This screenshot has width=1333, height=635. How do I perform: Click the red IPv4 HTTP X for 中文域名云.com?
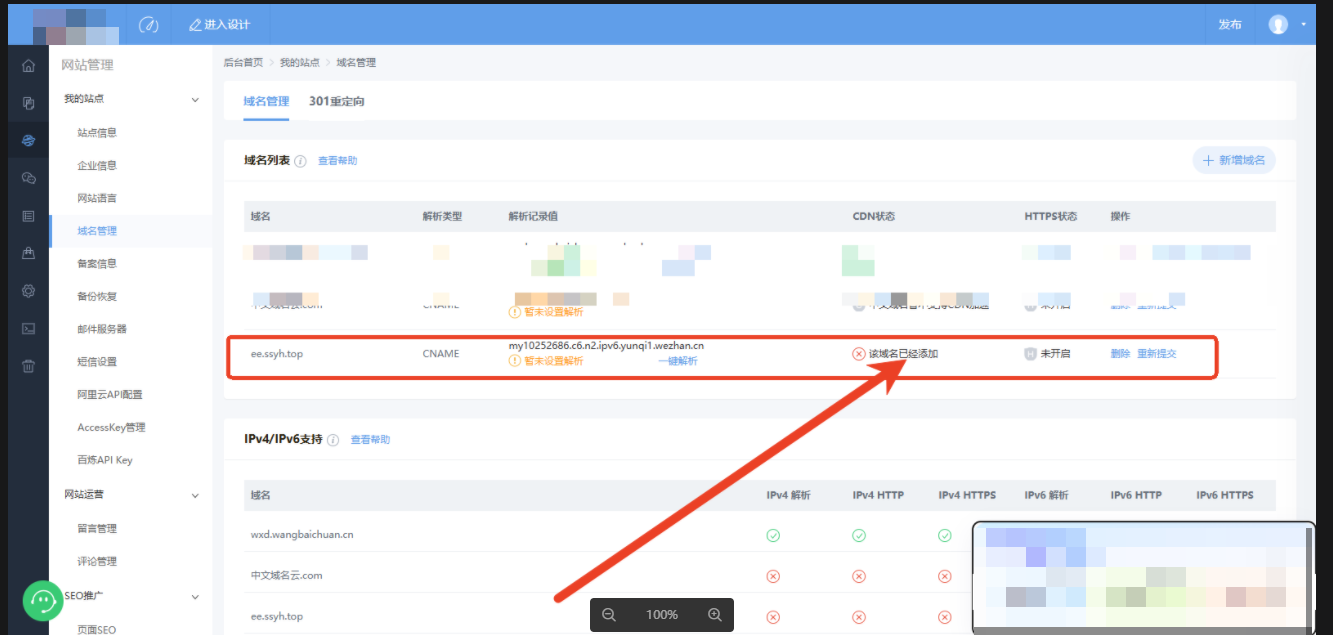[859, 576]
